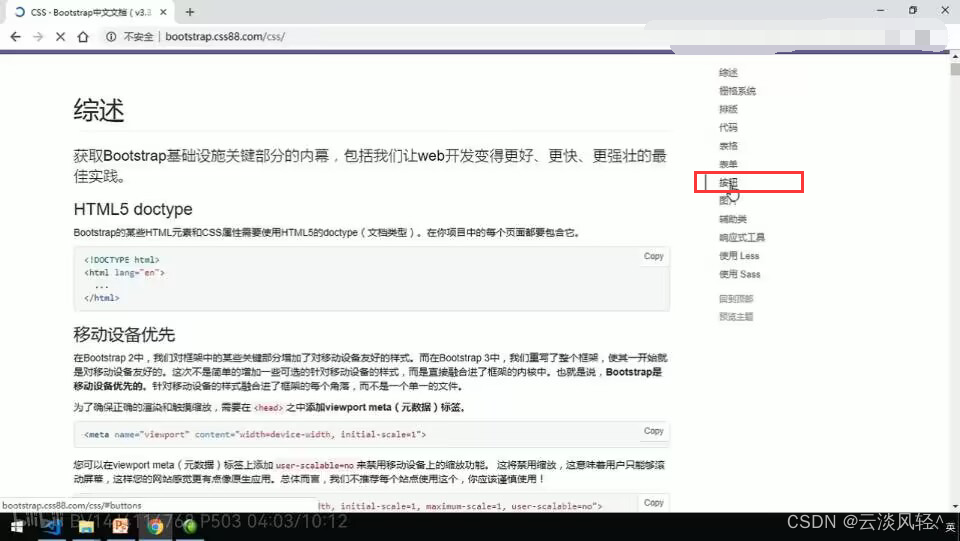Screen dimensions: 960x541
Task: Open Visual Studio Code in the taskbar
Action: coord(51,526)
